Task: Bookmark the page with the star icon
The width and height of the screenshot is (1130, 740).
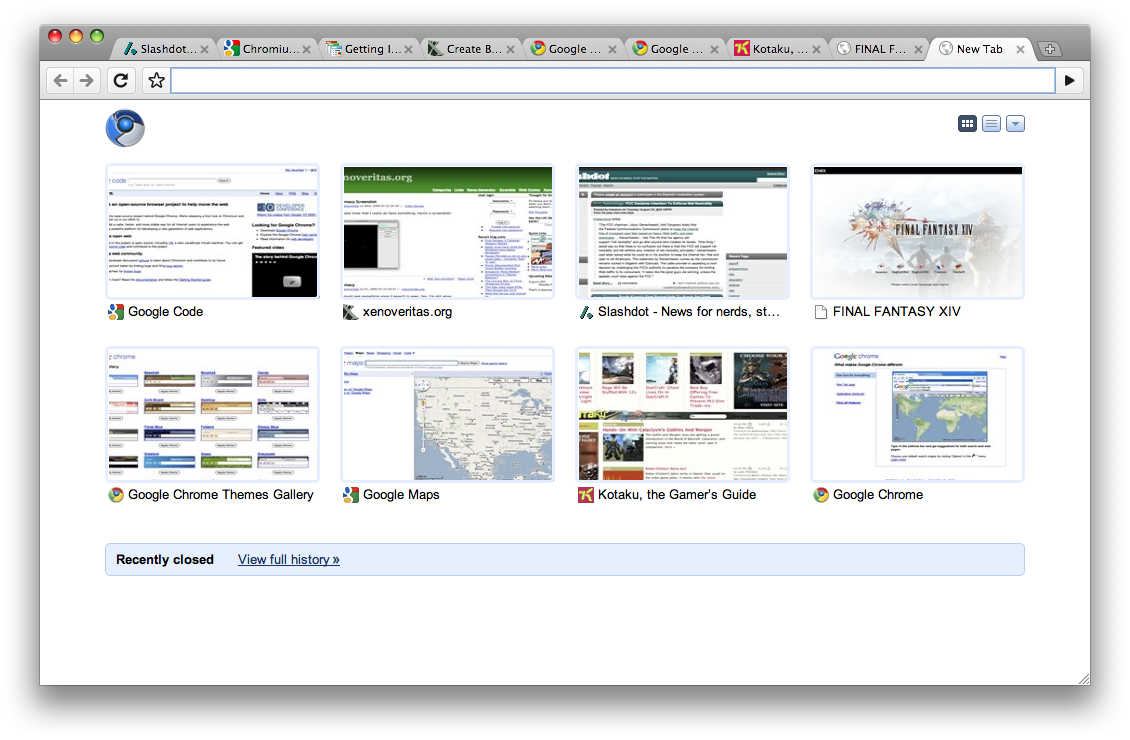Action: click(156, 81)
